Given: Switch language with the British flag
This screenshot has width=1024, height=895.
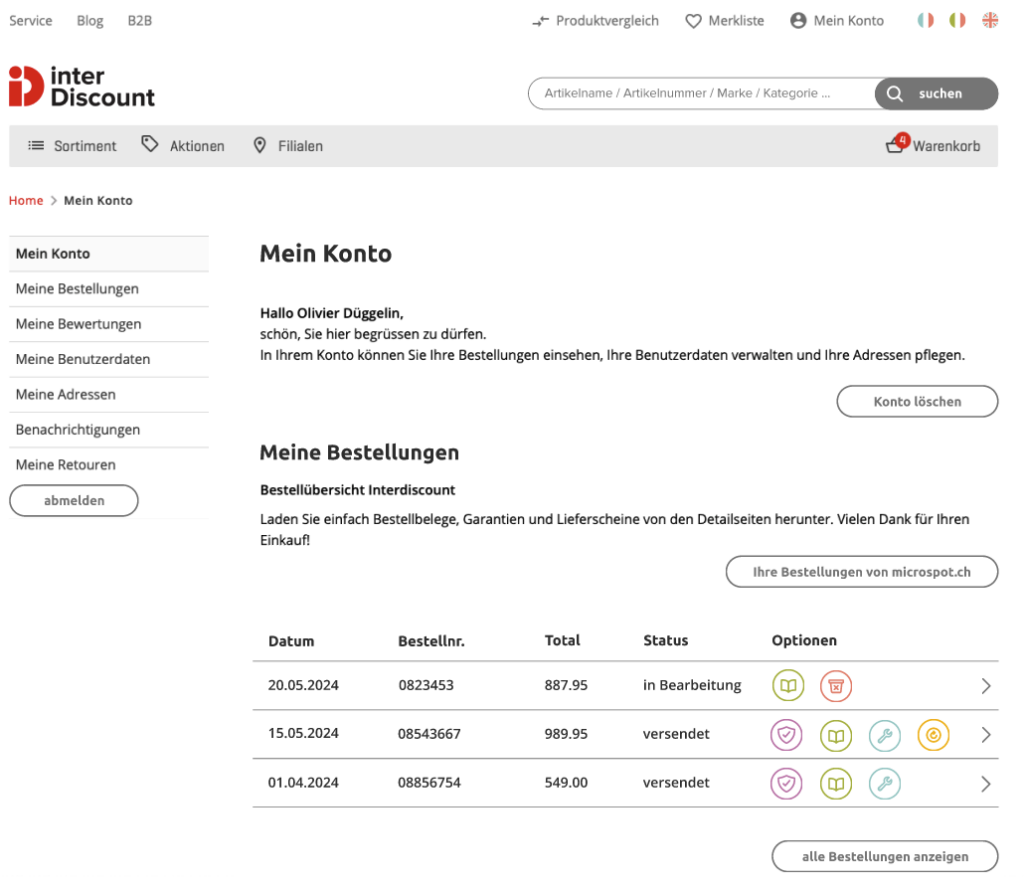Looking at the screenshot, I should pyautogui.click(x=990, y=20).
